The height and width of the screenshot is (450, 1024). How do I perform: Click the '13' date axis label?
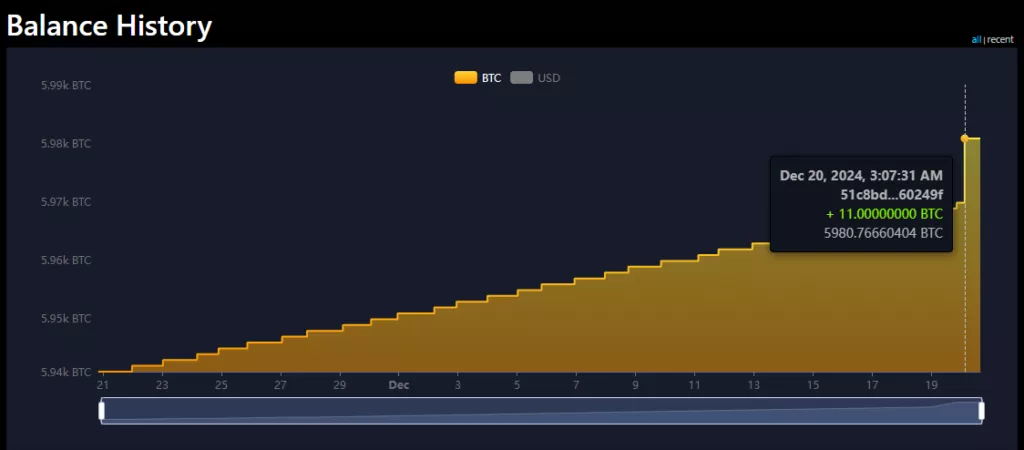pyautogui.click(x=754, y=385)
